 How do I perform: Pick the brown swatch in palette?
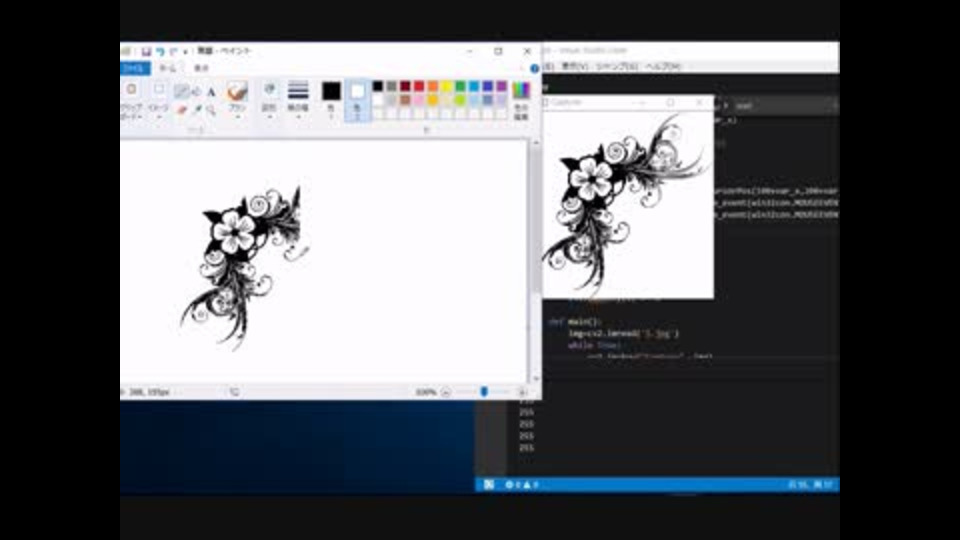point(405,100)
